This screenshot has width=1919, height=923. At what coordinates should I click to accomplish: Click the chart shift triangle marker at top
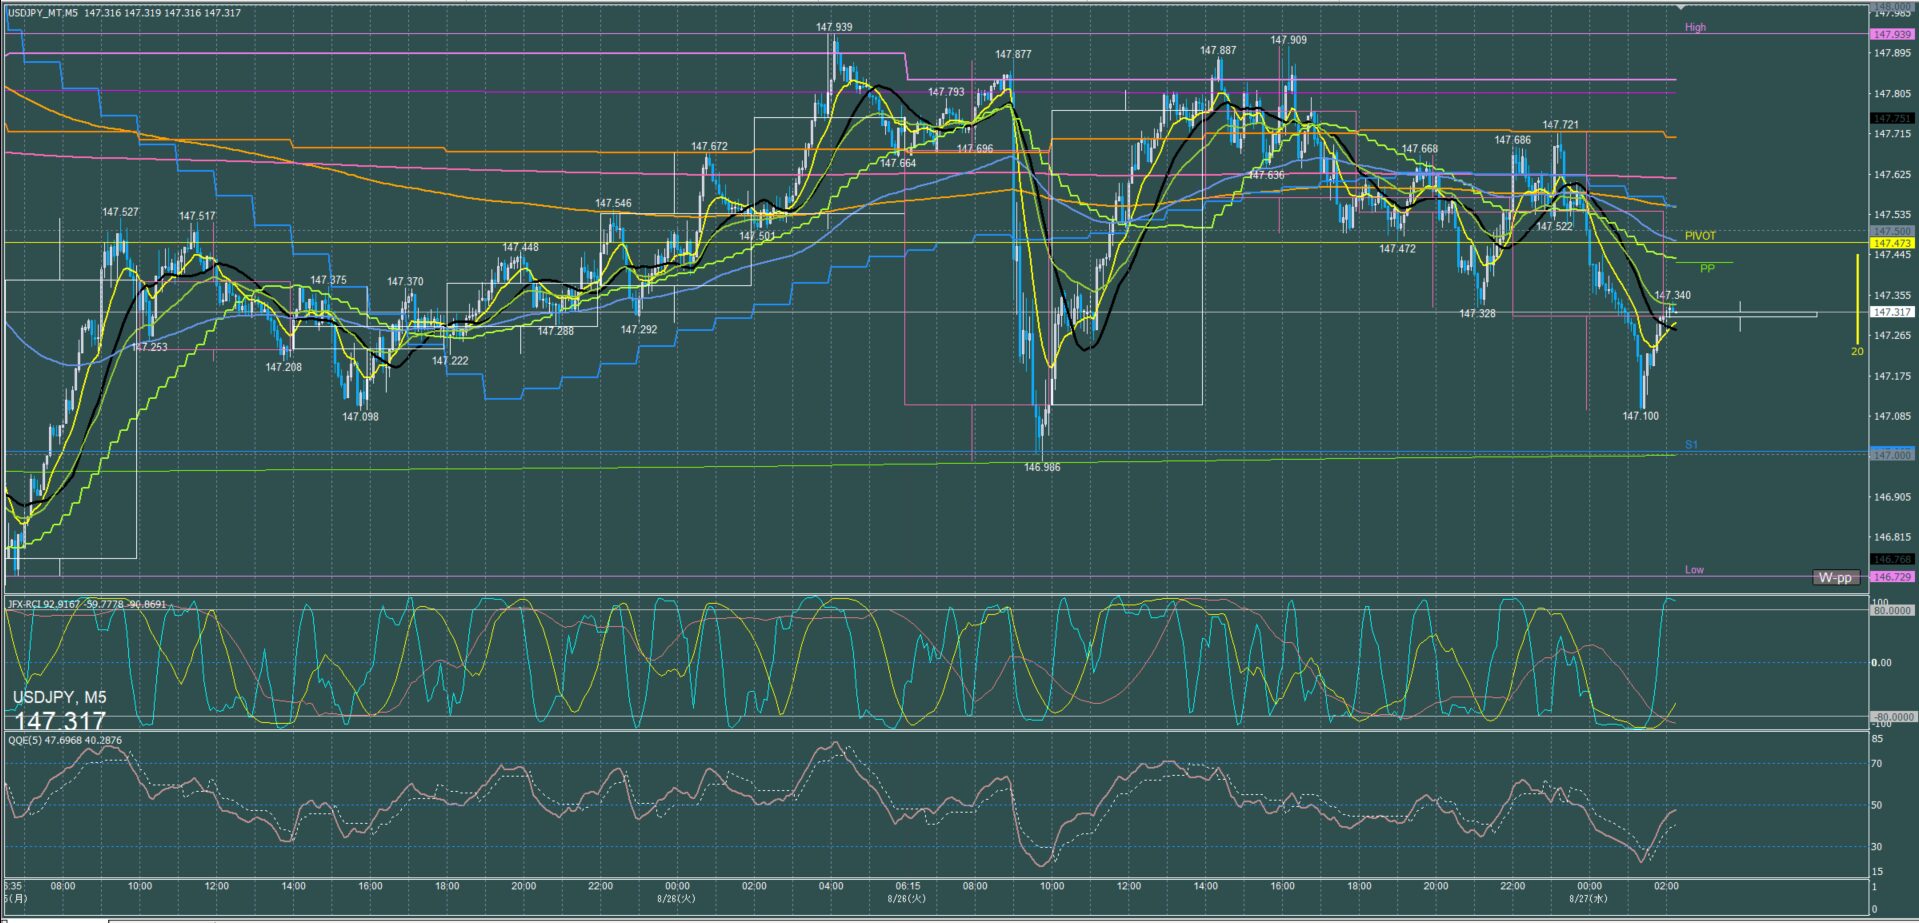point(1681,8)
